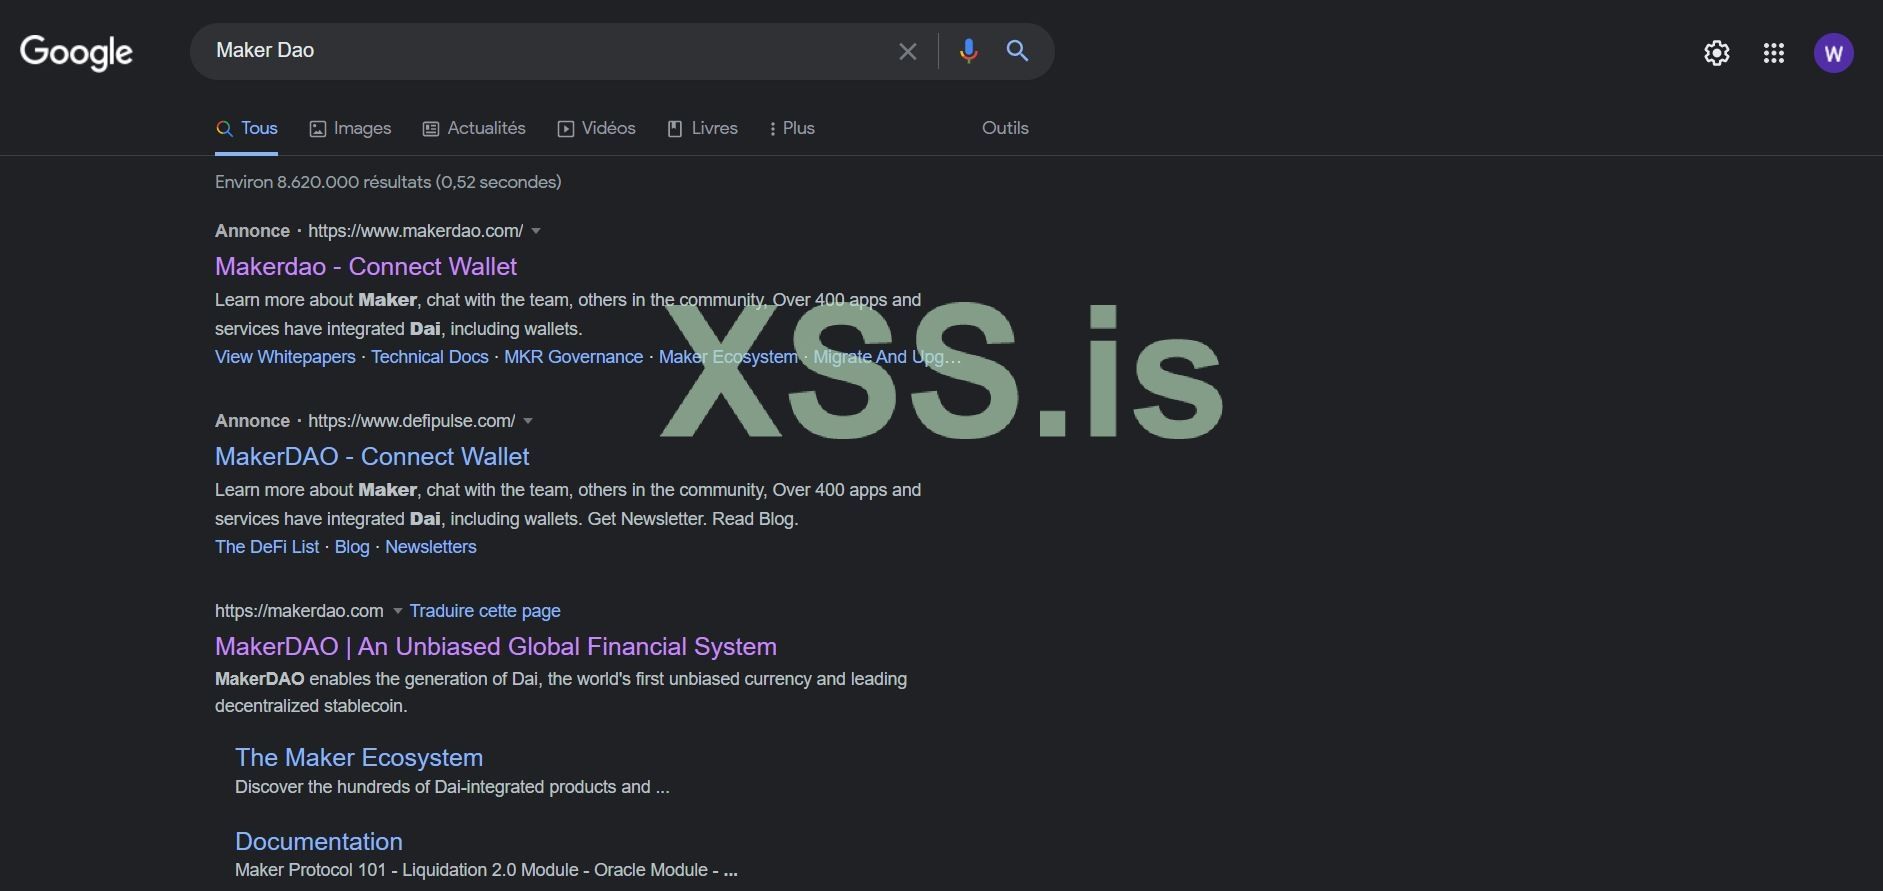This screenshot has height=891, width=1883.
Task: Expand arrow next to defipulse.com ad URL
Action: click(x=528, y=421)
